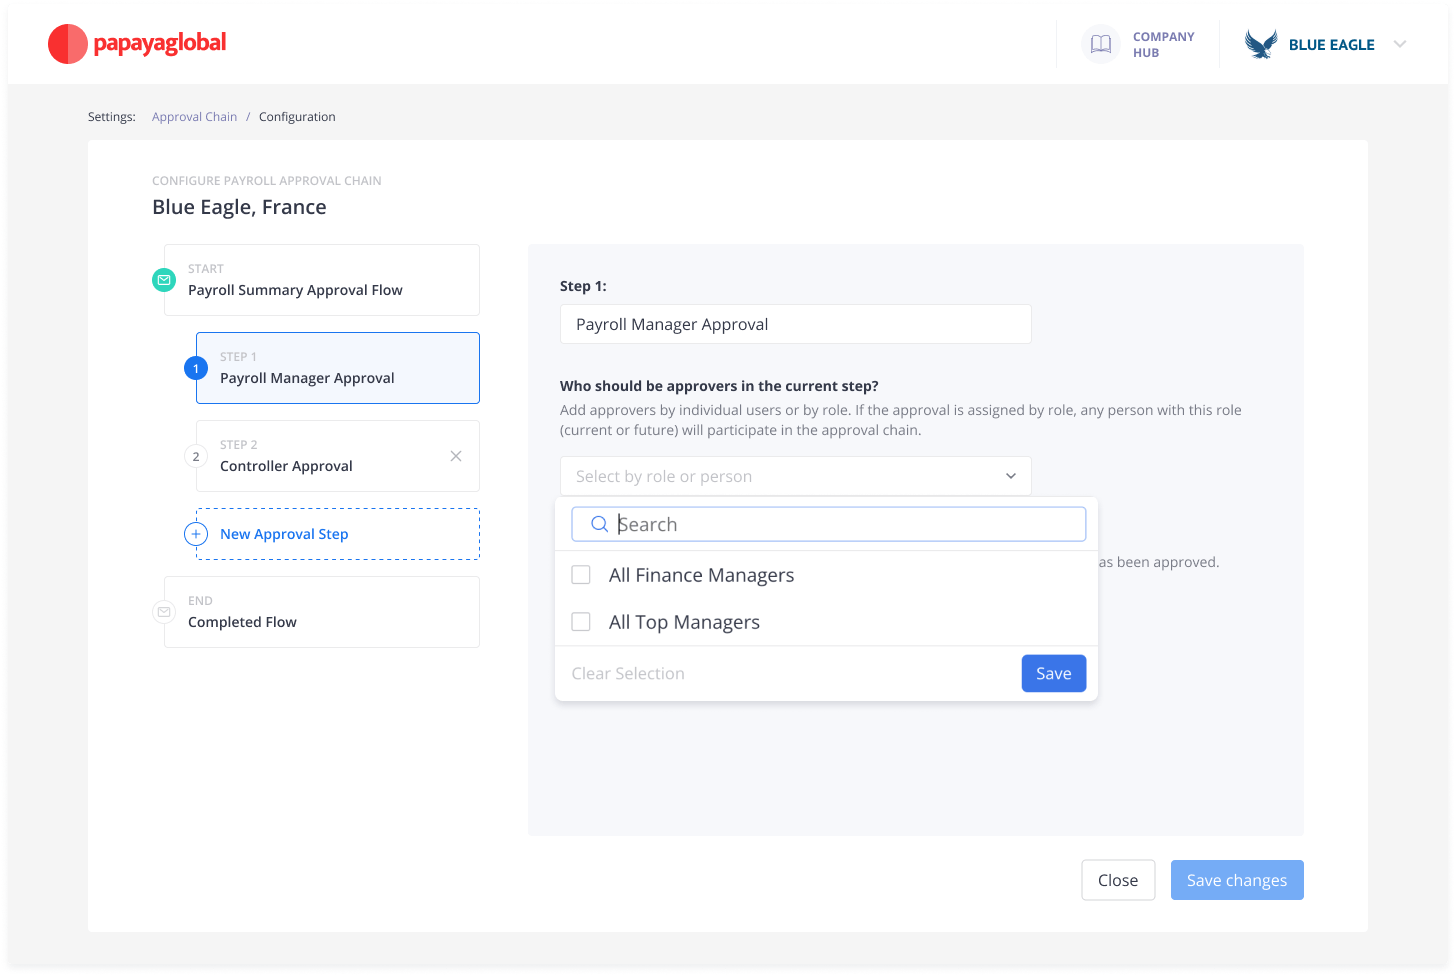Screen dimensions: 1456x976
Task: Check the All Finance Managers checkbox
Action: tap(581, 575)
